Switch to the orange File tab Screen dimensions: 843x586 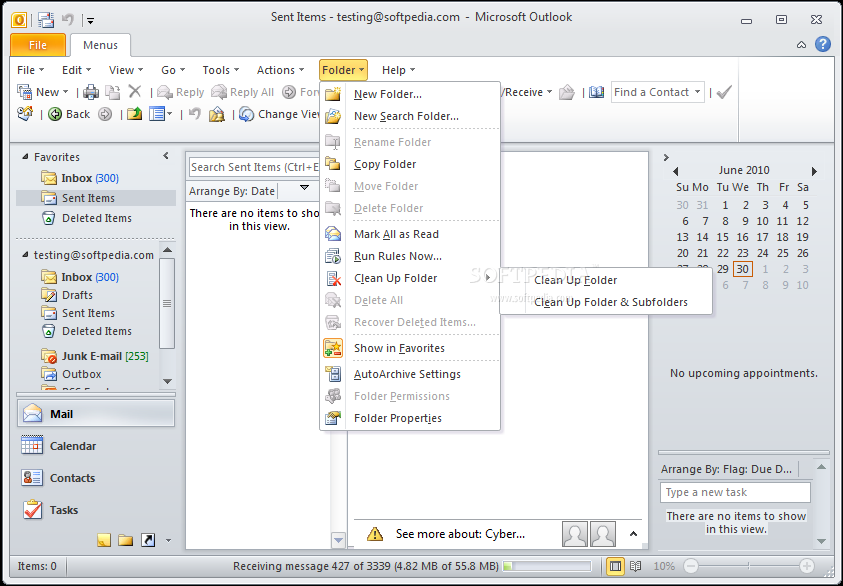pyautogui.click(x=38, y=45)
